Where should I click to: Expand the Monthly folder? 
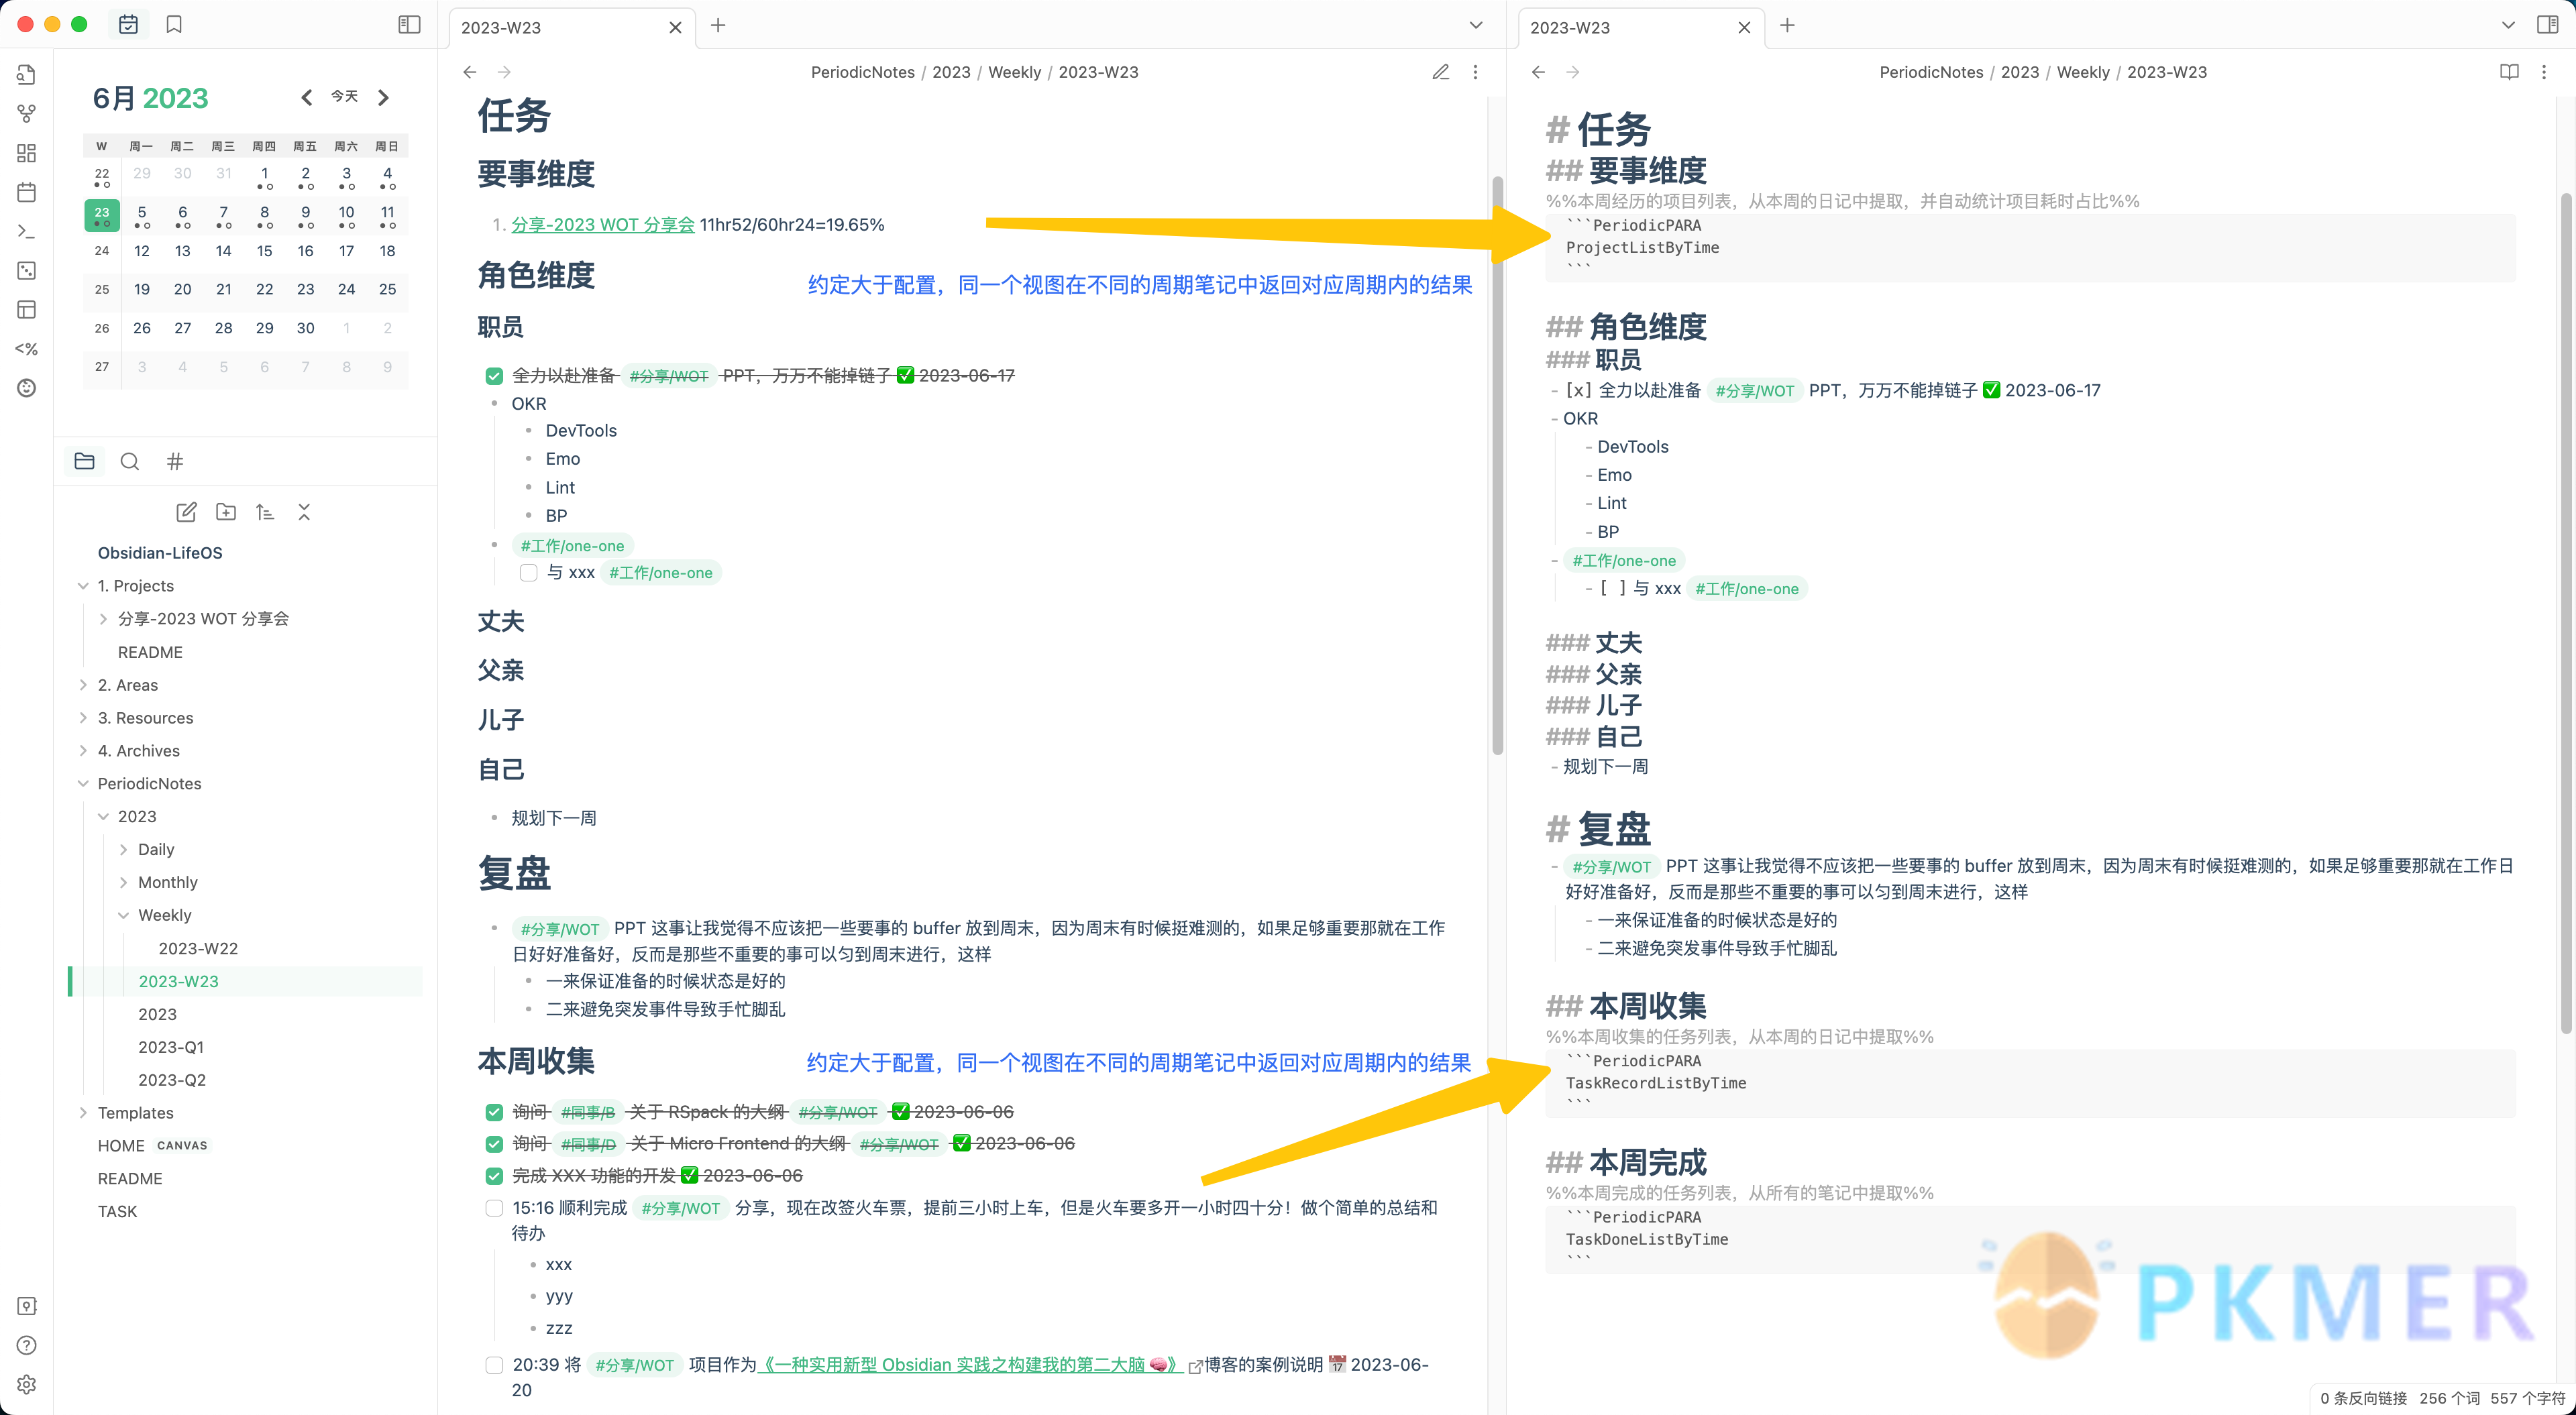click(123, 883)
